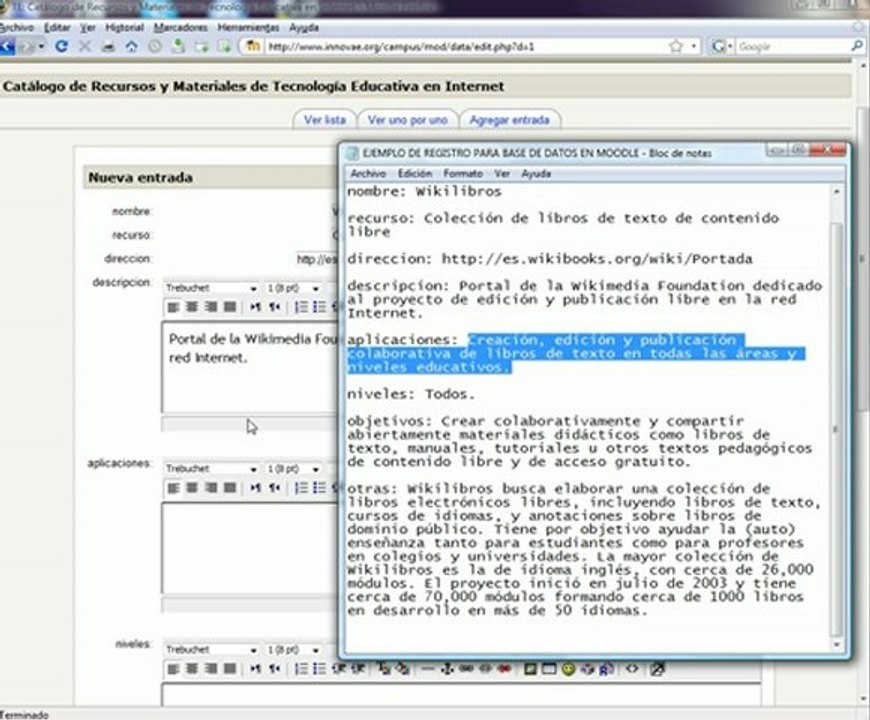The image size is (870, 720).
Task: Enlarge niveles editor to fullscreen
Action: pos(657,669)
